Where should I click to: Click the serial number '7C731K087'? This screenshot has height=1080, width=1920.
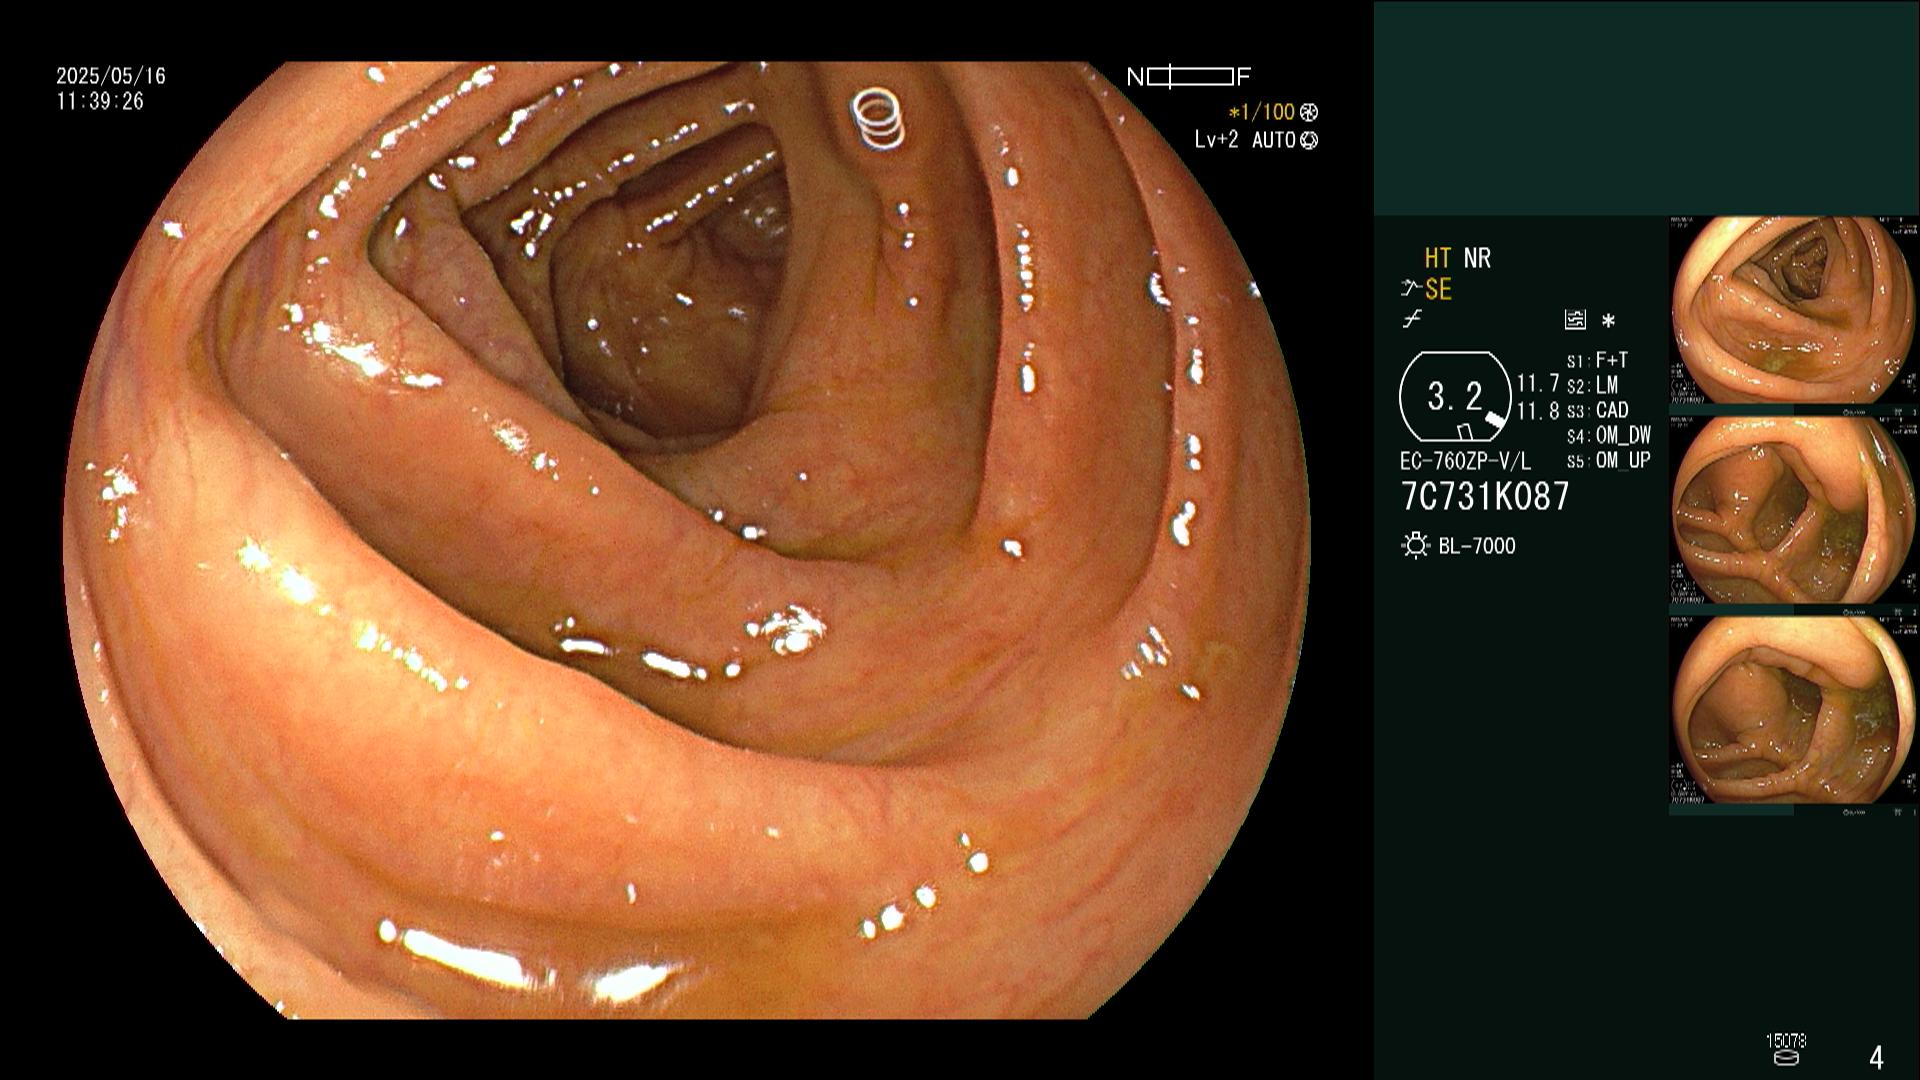point(1485,496)
